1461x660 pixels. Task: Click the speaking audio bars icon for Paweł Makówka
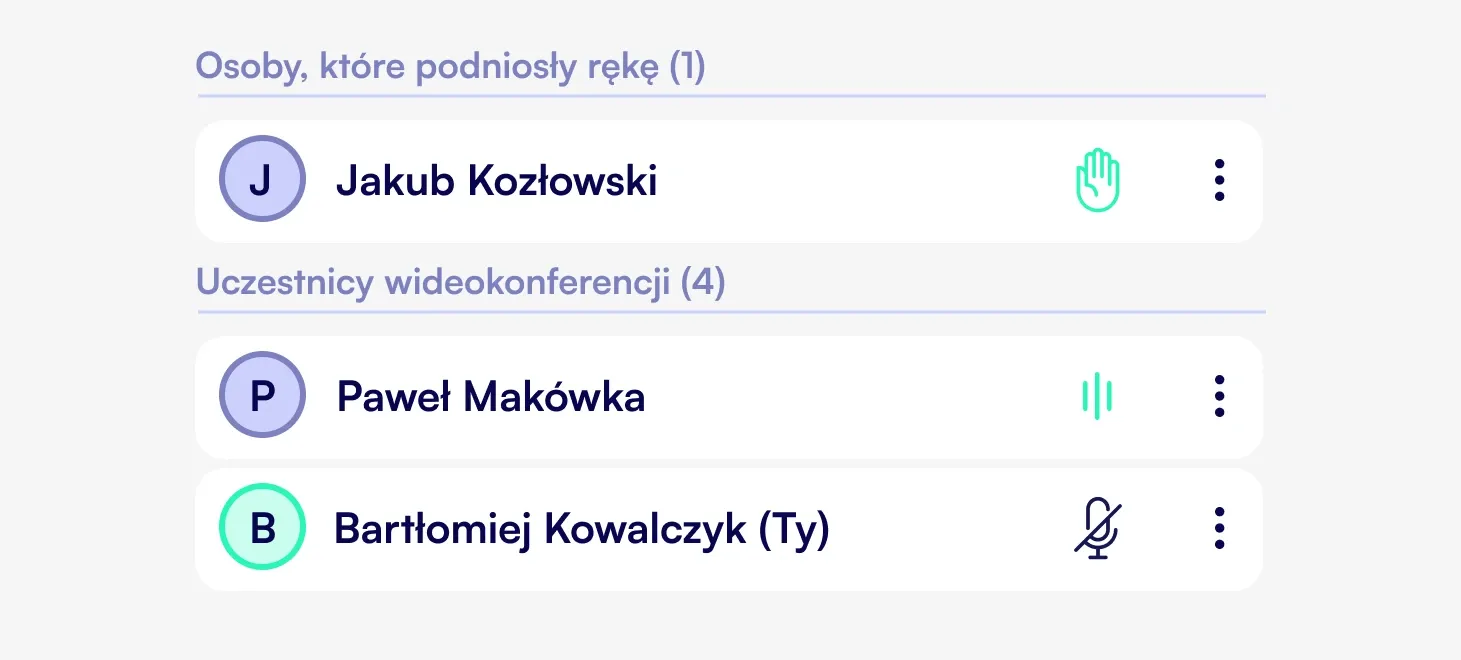[1097, 397]
